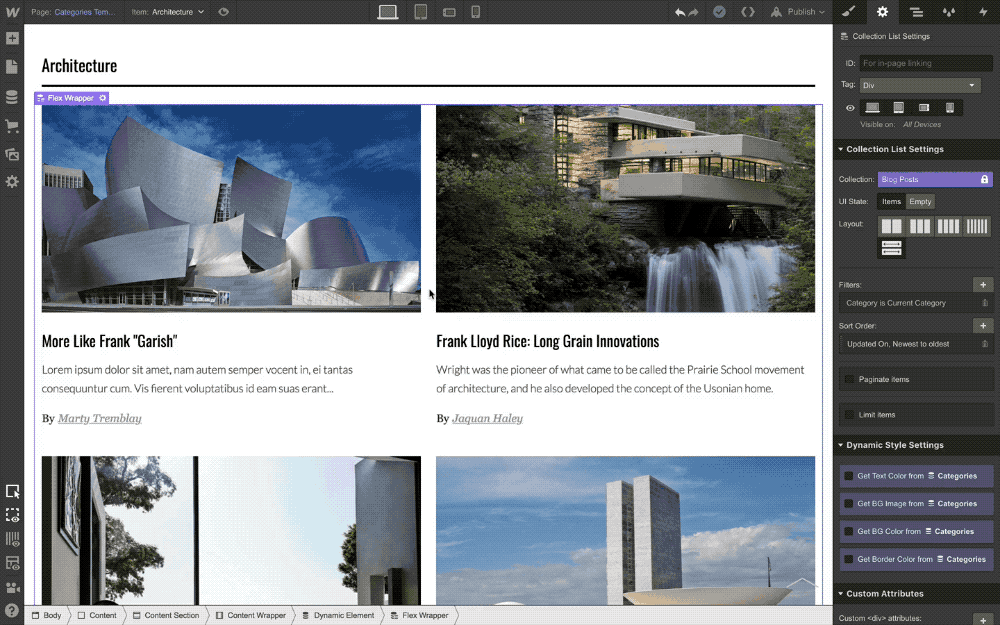
Task: Open the Marty Tremblay author link
Action: (99, 418)
